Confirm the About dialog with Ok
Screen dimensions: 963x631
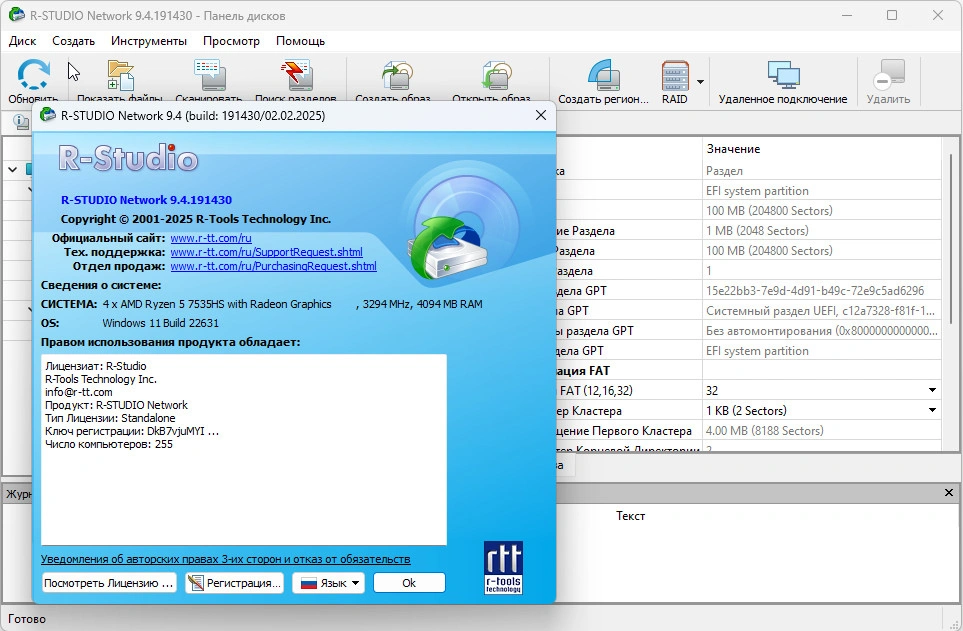pyautogui.click(x=409, y=582)
